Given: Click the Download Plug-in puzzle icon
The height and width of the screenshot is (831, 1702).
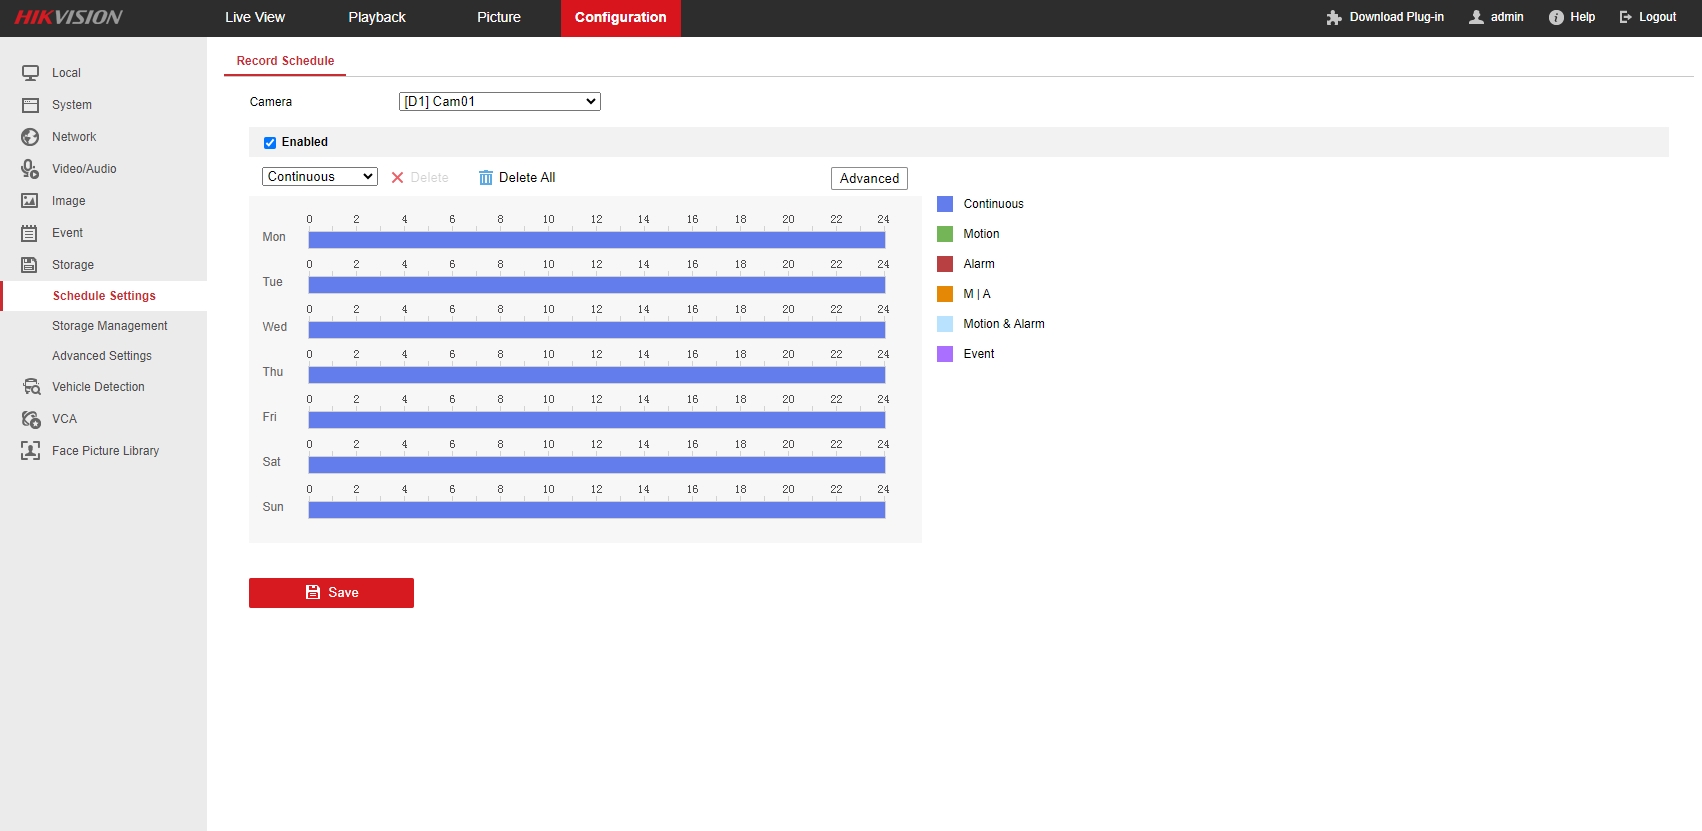Looking at the screenshot, I should point(1333,17).
